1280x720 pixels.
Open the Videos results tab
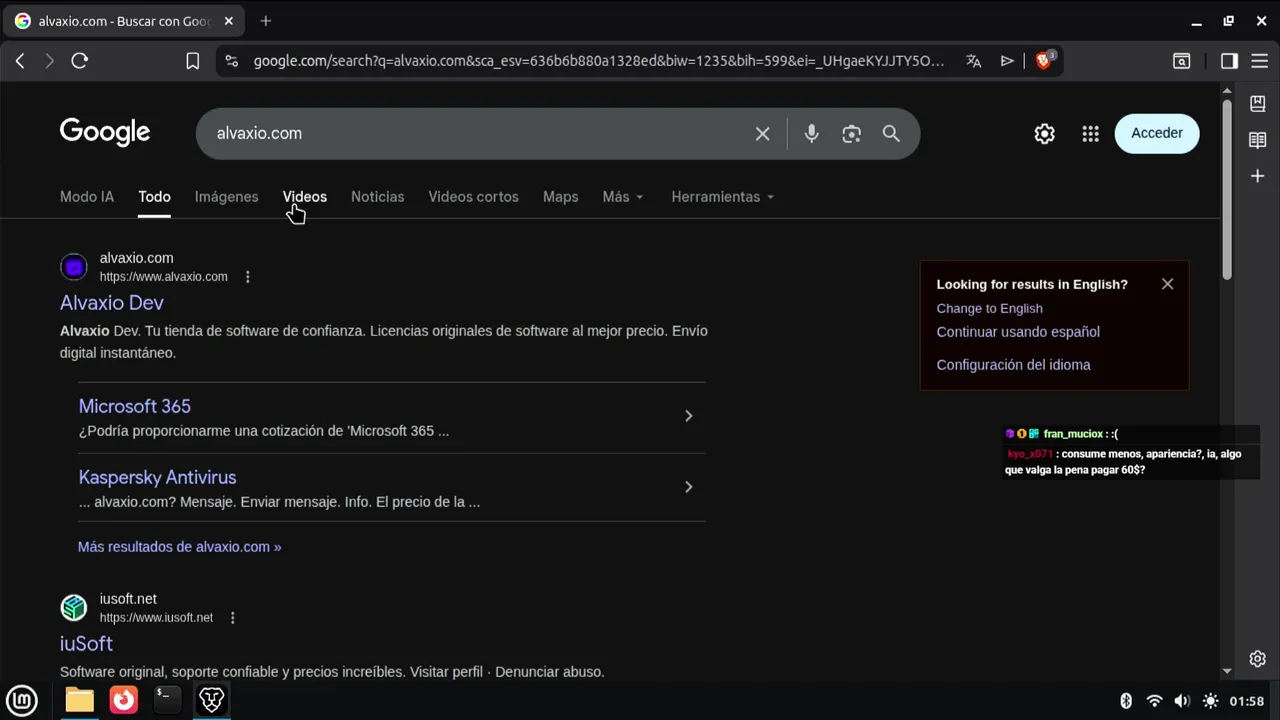click(x=305, y=197)
